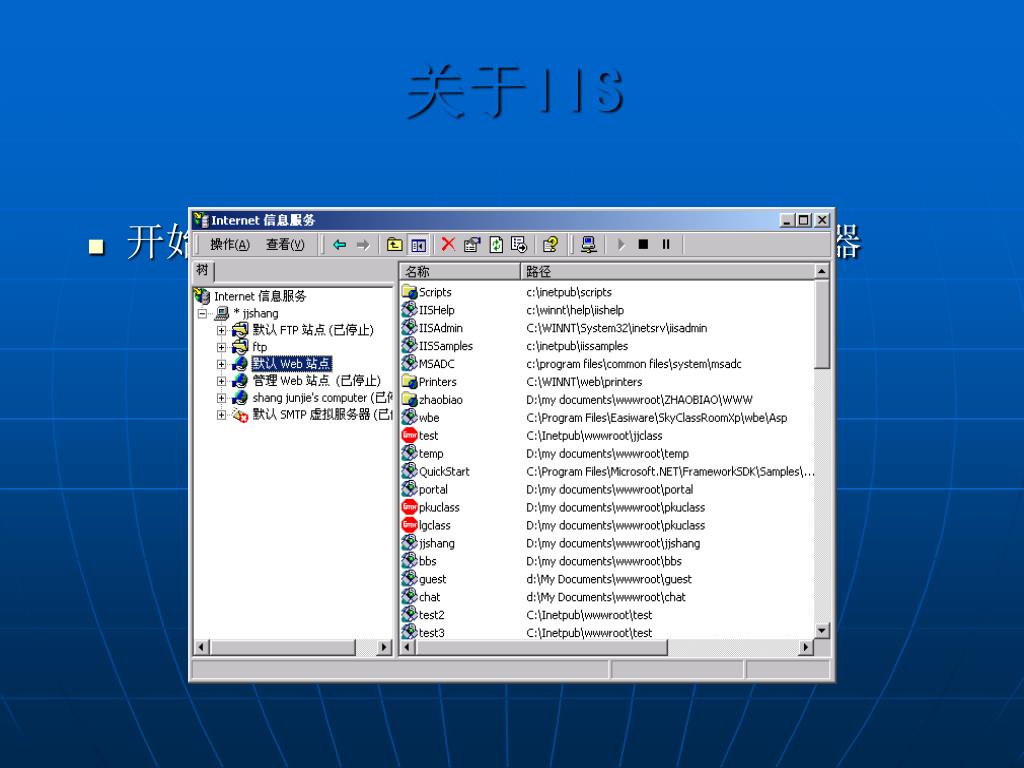Click the temp directory icon
The height and width of the screenshot is (768, 1024).
(409, 453)
